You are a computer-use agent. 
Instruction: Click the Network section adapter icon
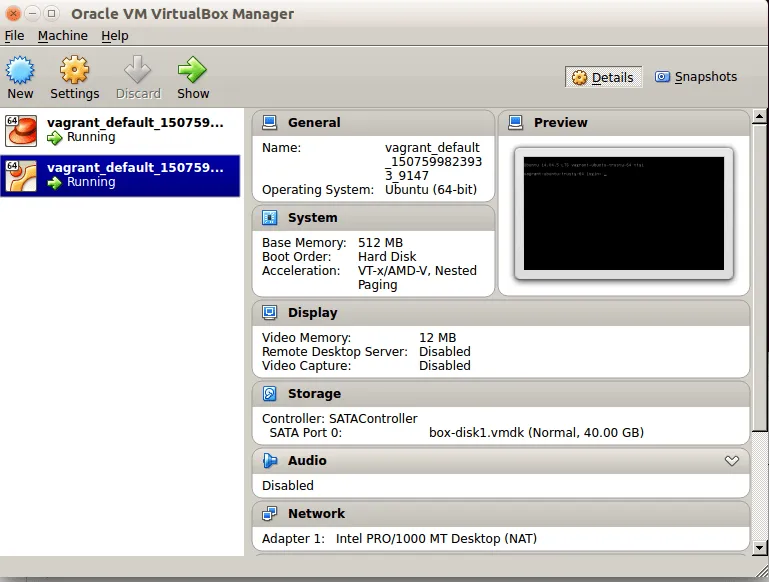coord(269,514)
